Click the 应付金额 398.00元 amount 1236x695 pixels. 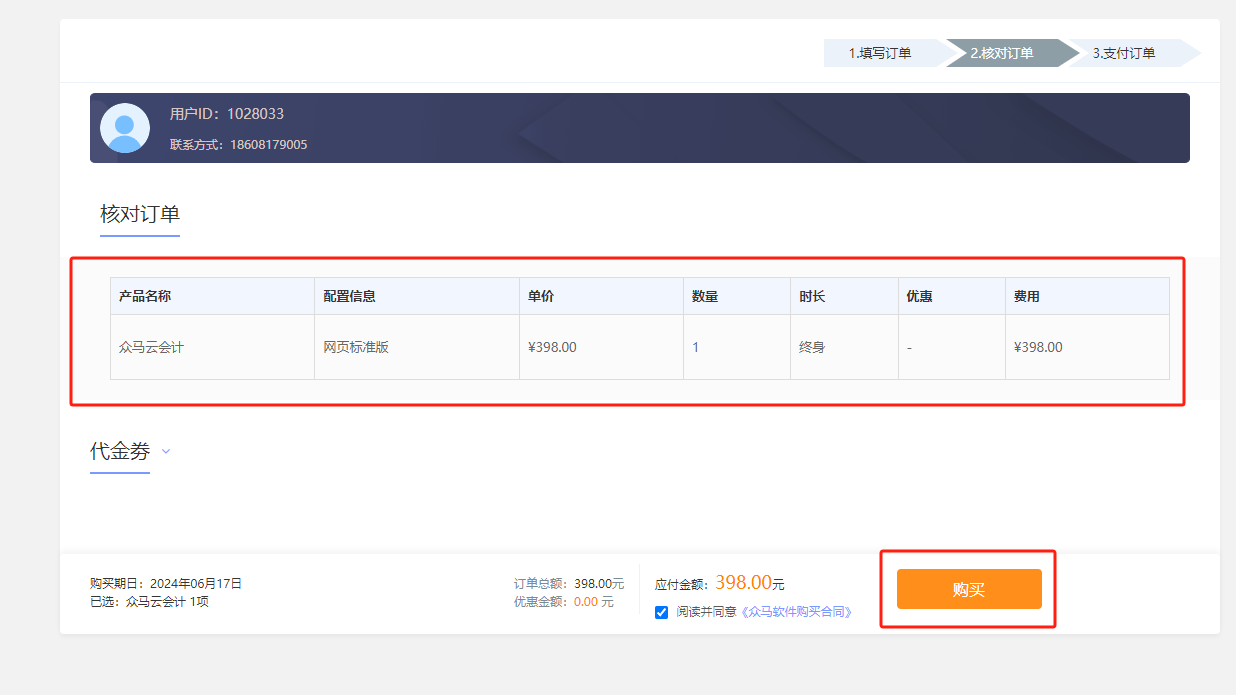(x=720, y=583)
